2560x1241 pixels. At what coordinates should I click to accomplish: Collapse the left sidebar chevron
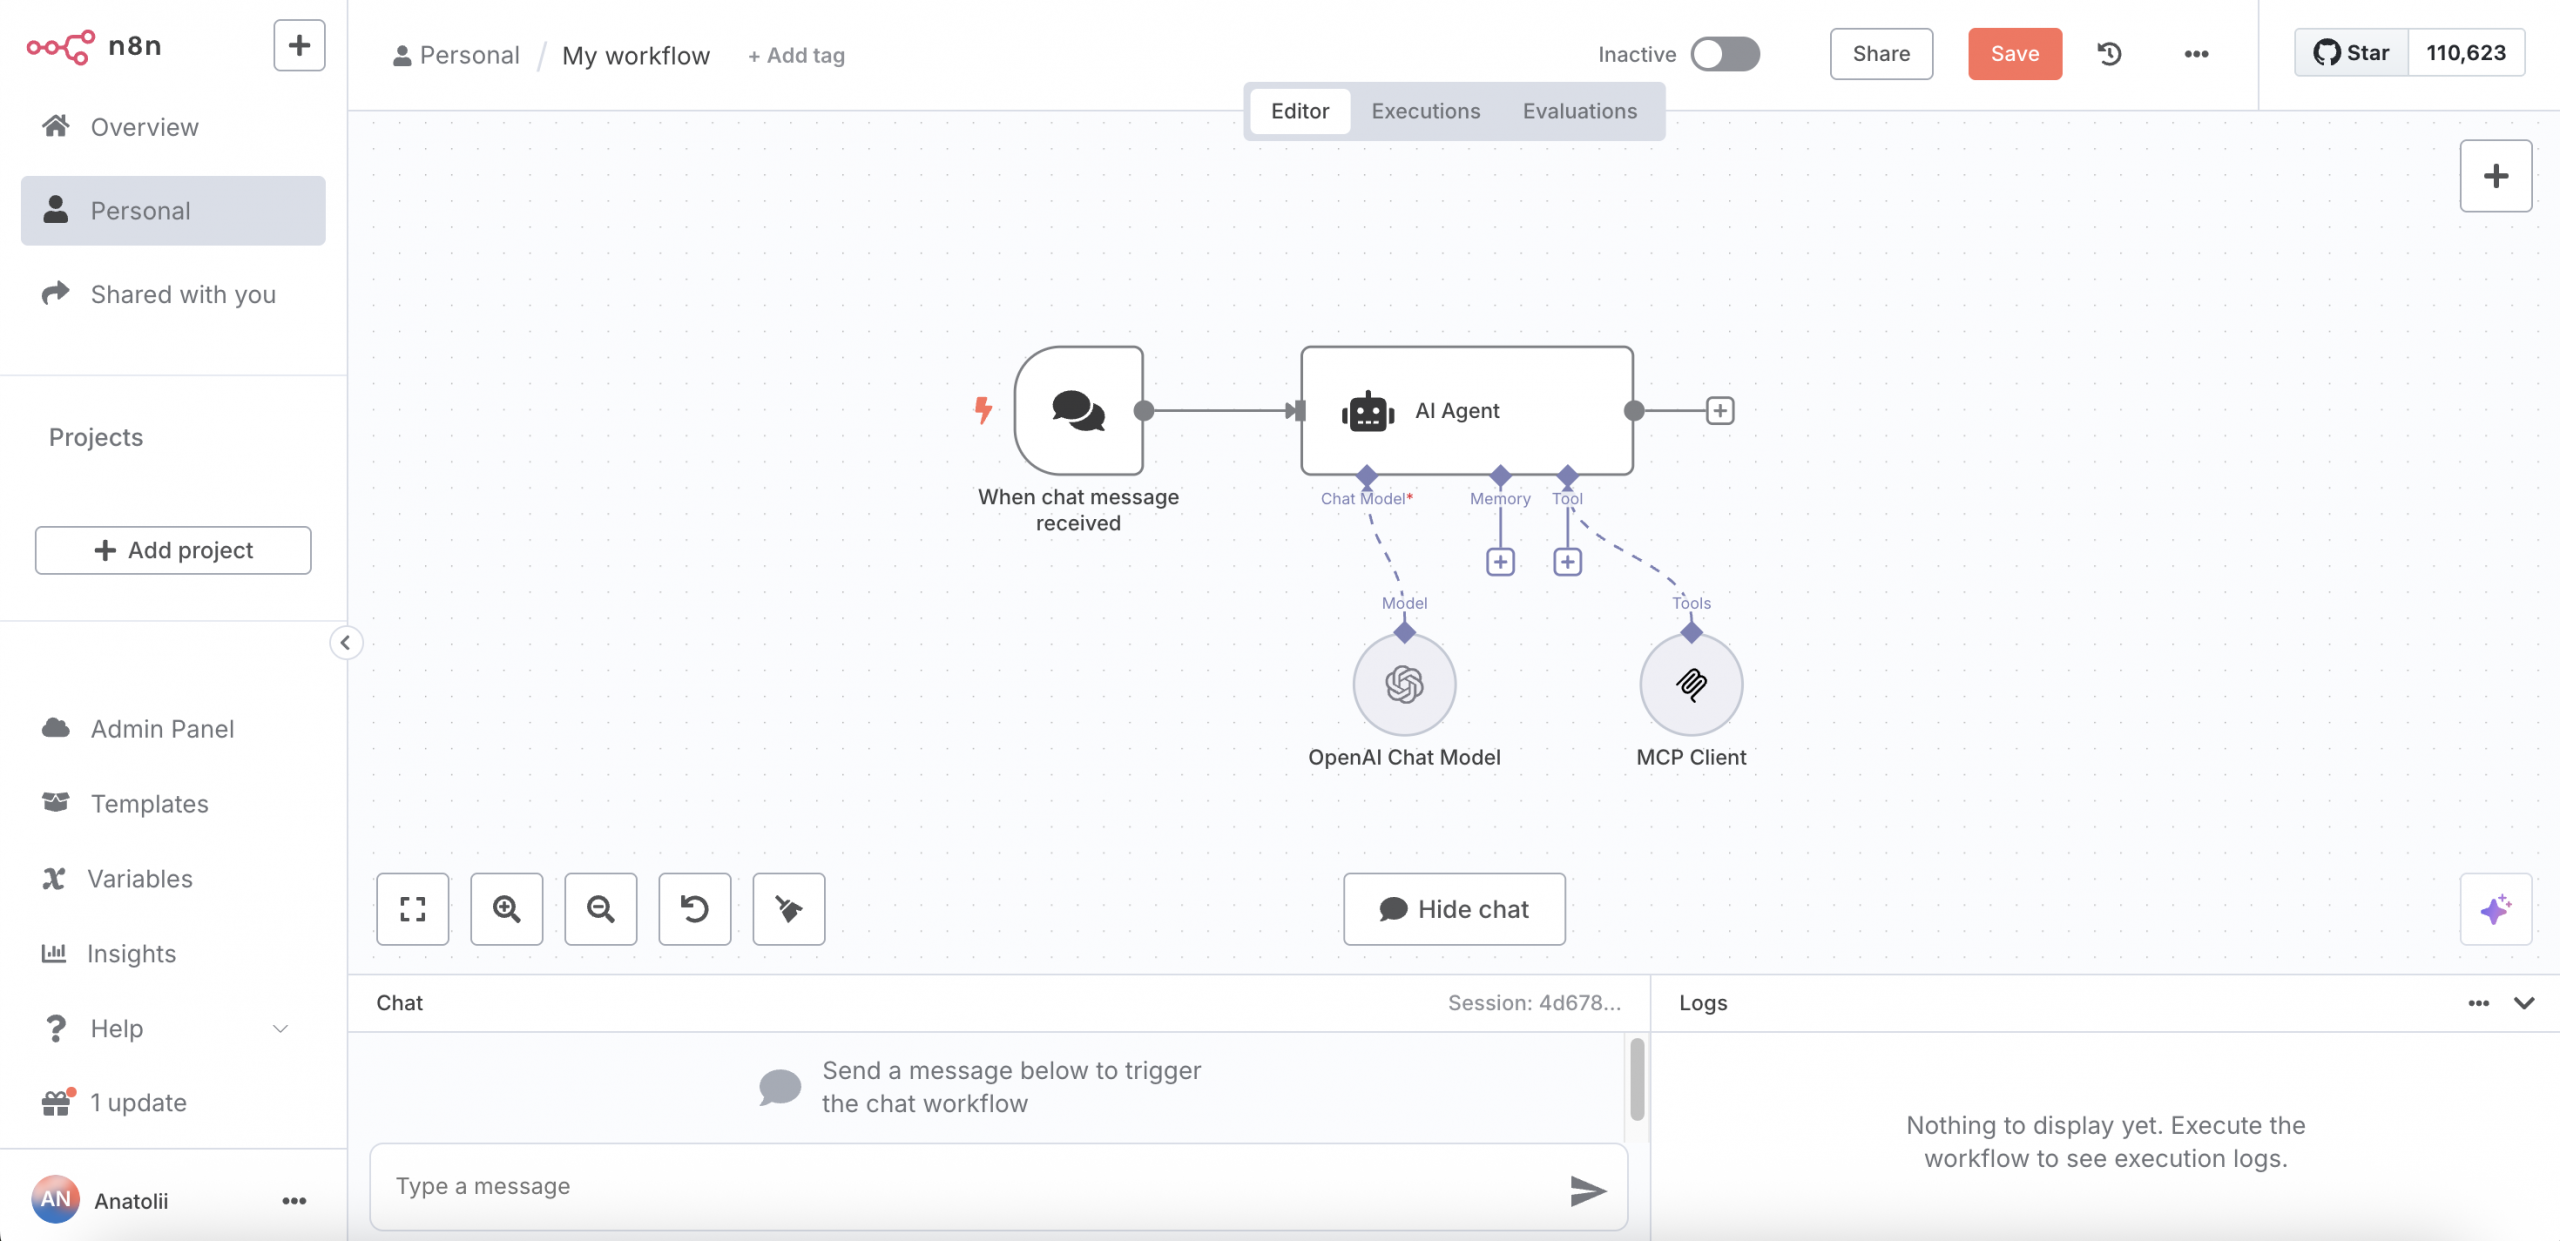345,642
